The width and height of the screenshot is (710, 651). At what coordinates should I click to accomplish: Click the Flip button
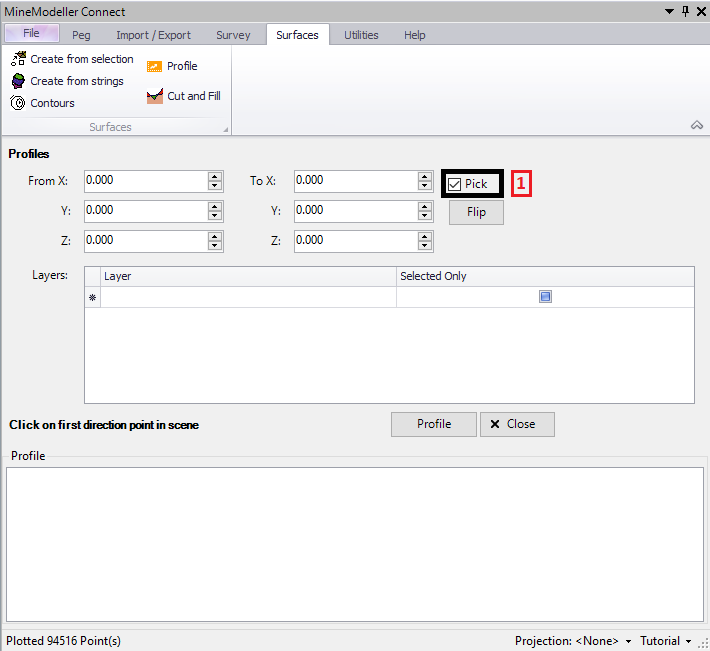[476, 212]
